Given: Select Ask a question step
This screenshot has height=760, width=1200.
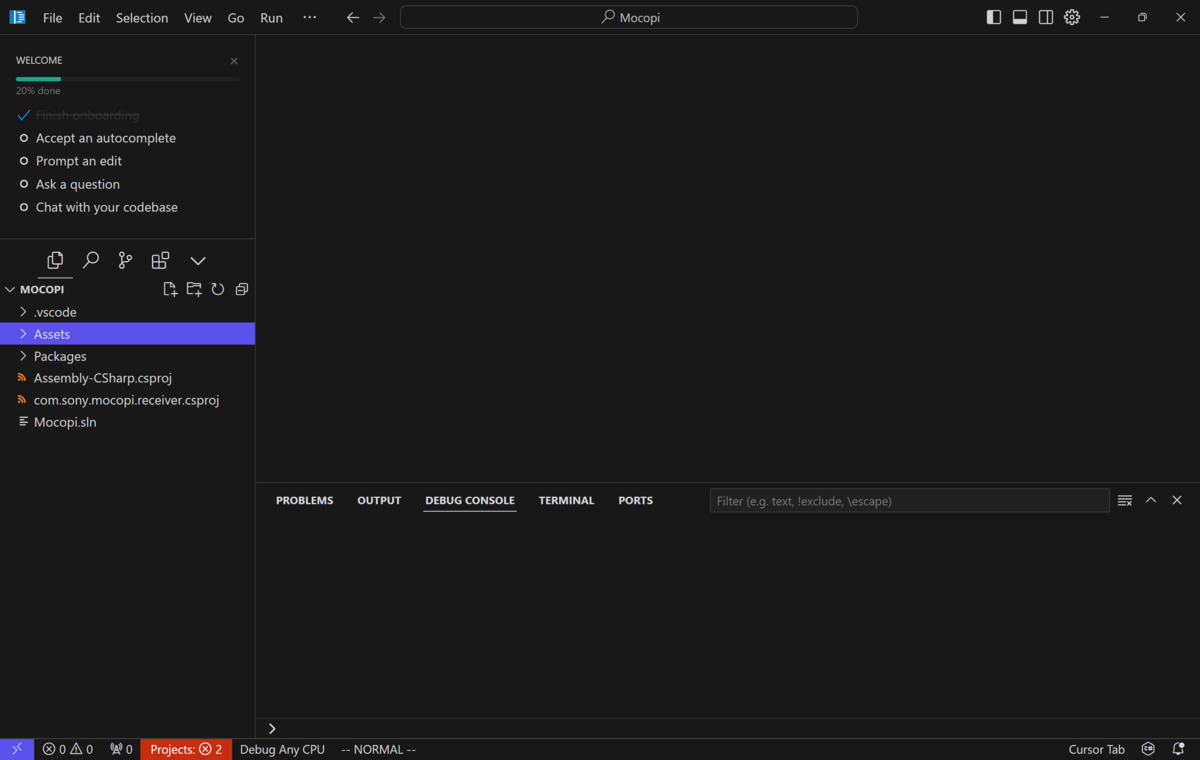Looking at the screenshot, I should (x=78, y=184).
